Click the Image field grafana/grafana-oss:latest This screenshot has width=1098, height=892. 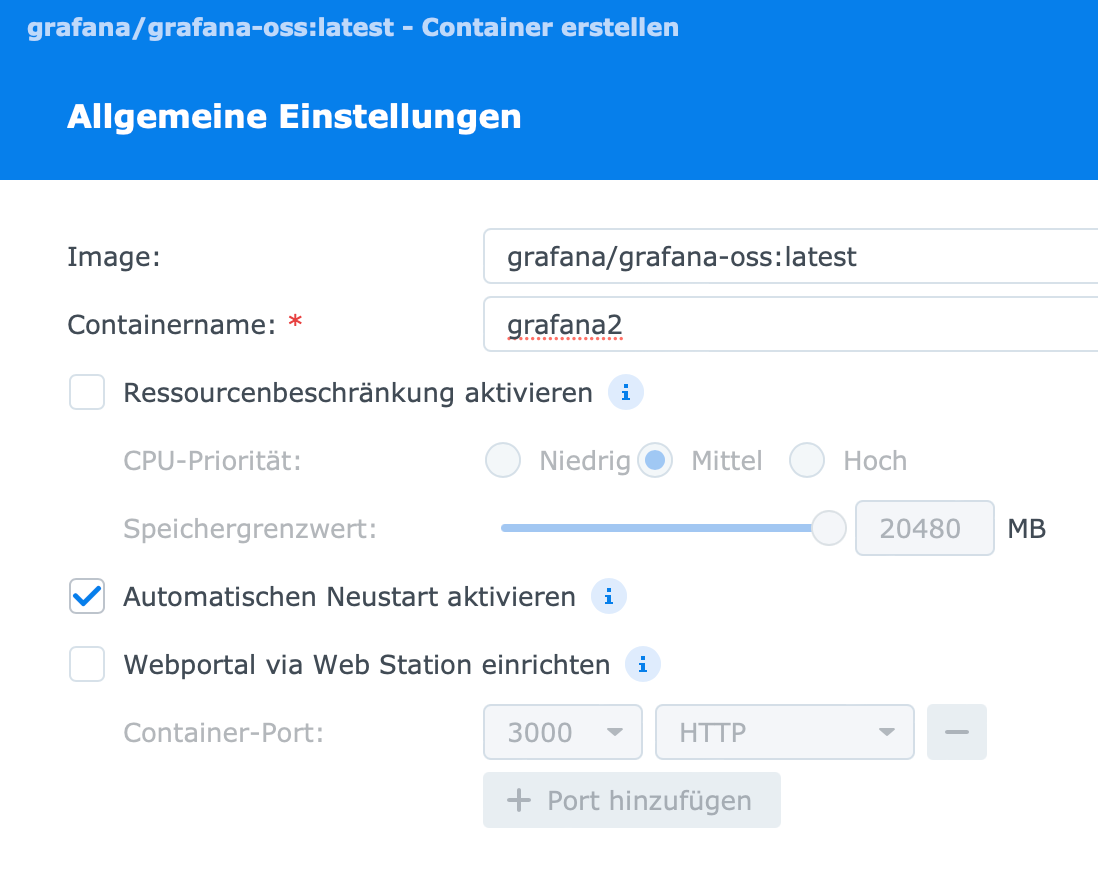click(791, 256)
